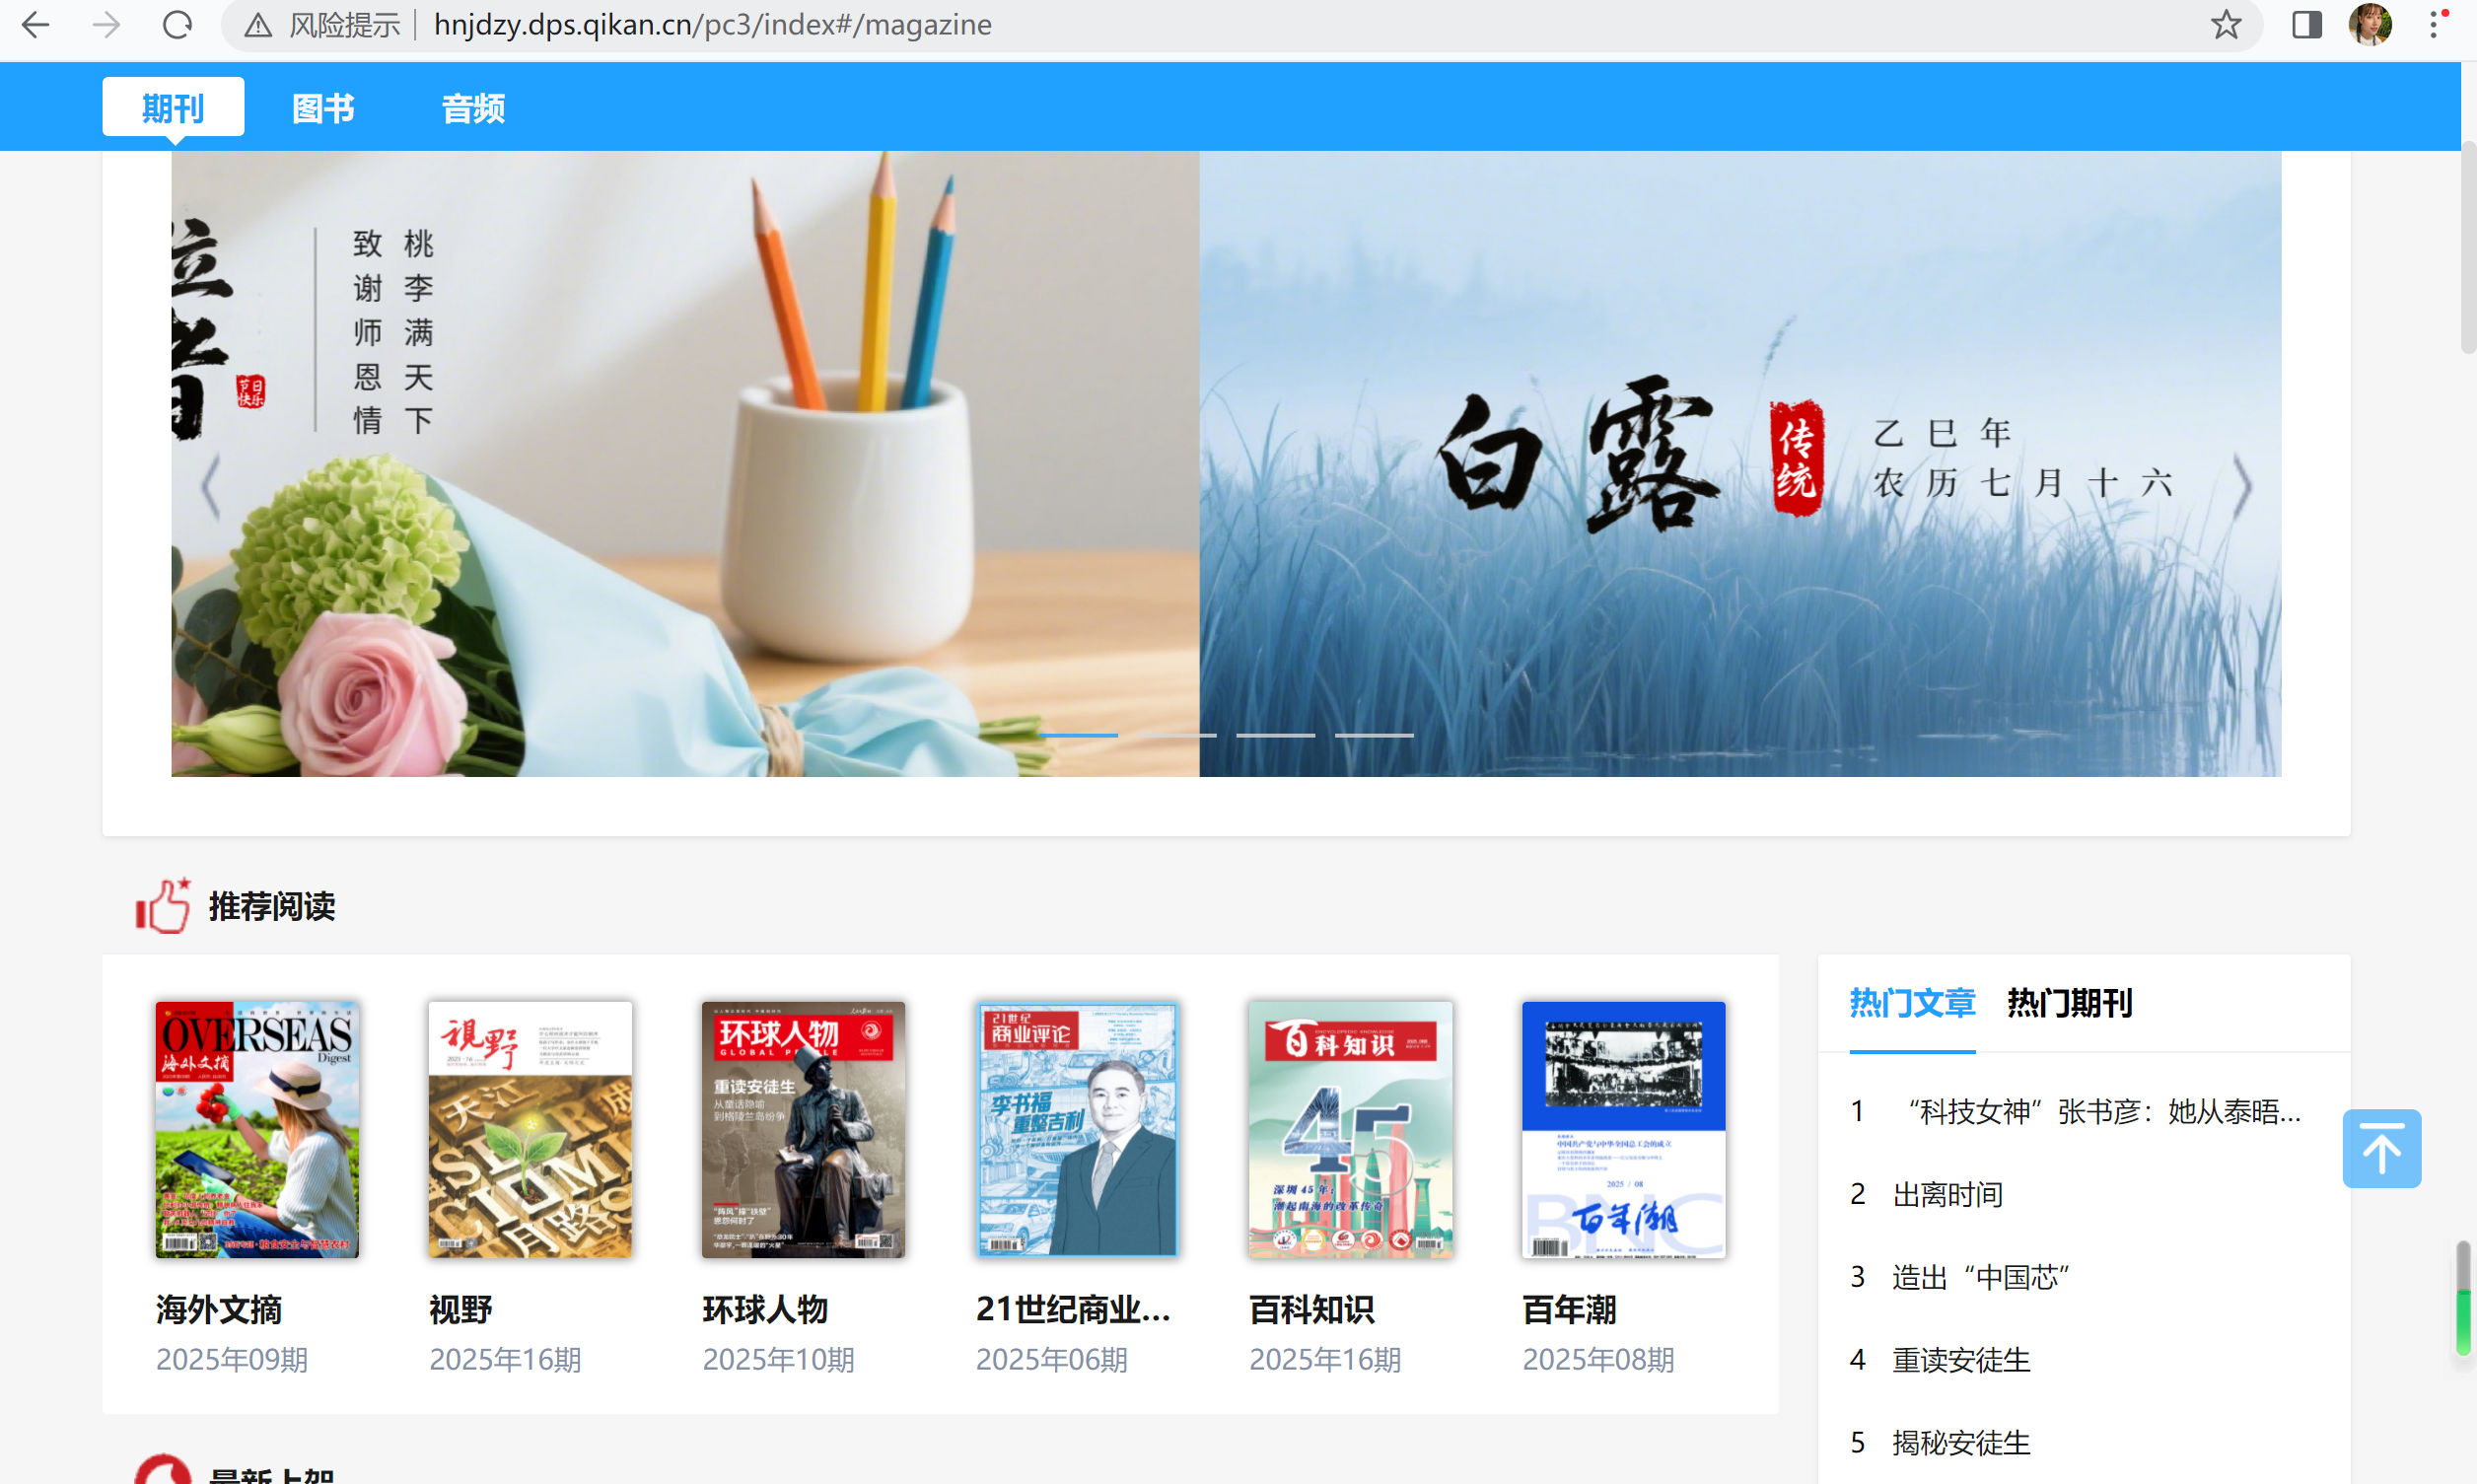Open the browser three-dot menu
Viewport: 2477px width, 1484px height.
click(x=2434, y=25)
